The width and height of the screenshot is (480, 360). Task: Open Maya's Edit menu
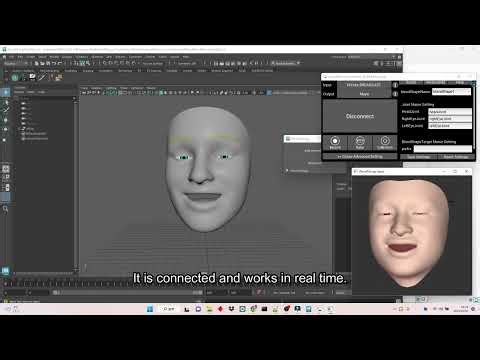[x=20, y=57]
